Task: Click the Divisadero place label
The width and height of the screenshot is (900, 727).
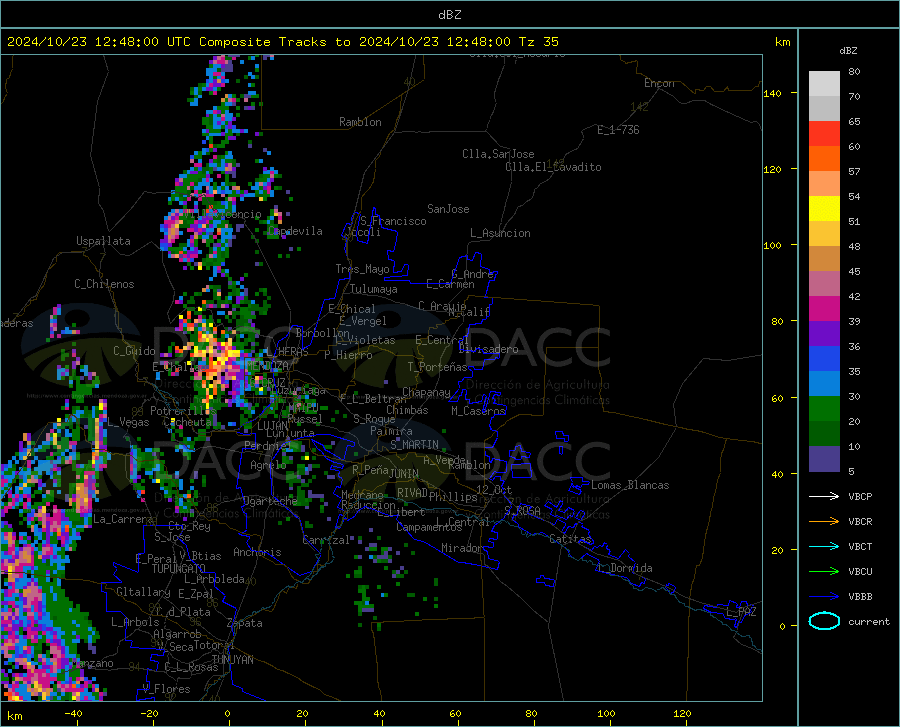Action: [488, 349]
